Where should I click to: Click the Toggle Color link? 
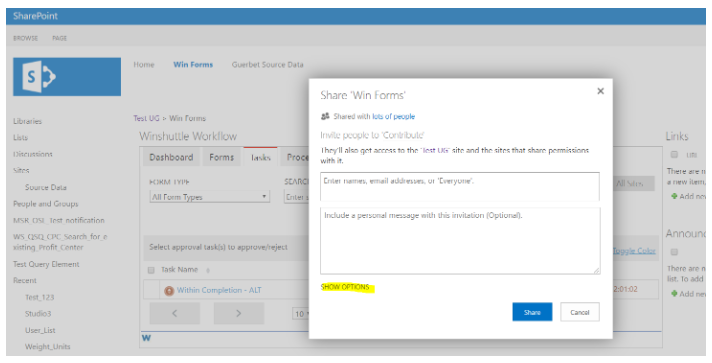pyautogui.click(x=634, y=251)
